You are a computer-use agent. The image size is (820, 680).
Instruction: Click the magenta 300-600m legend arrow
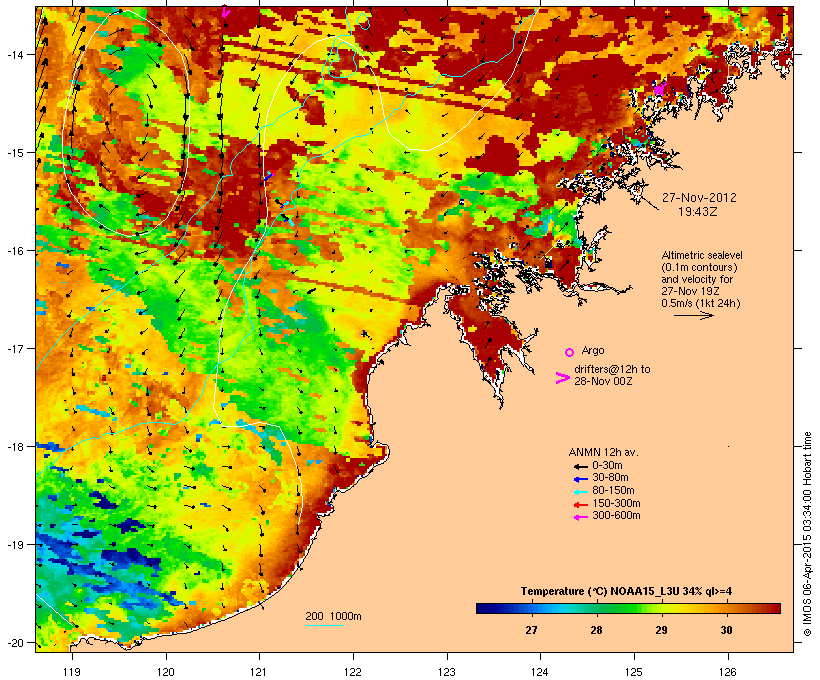point(580,517)
